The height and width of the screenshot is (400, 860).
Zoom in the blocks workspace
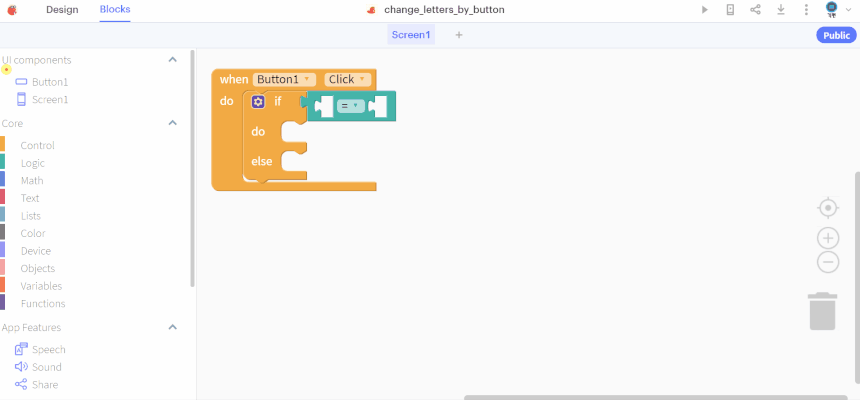click(828, 238)
